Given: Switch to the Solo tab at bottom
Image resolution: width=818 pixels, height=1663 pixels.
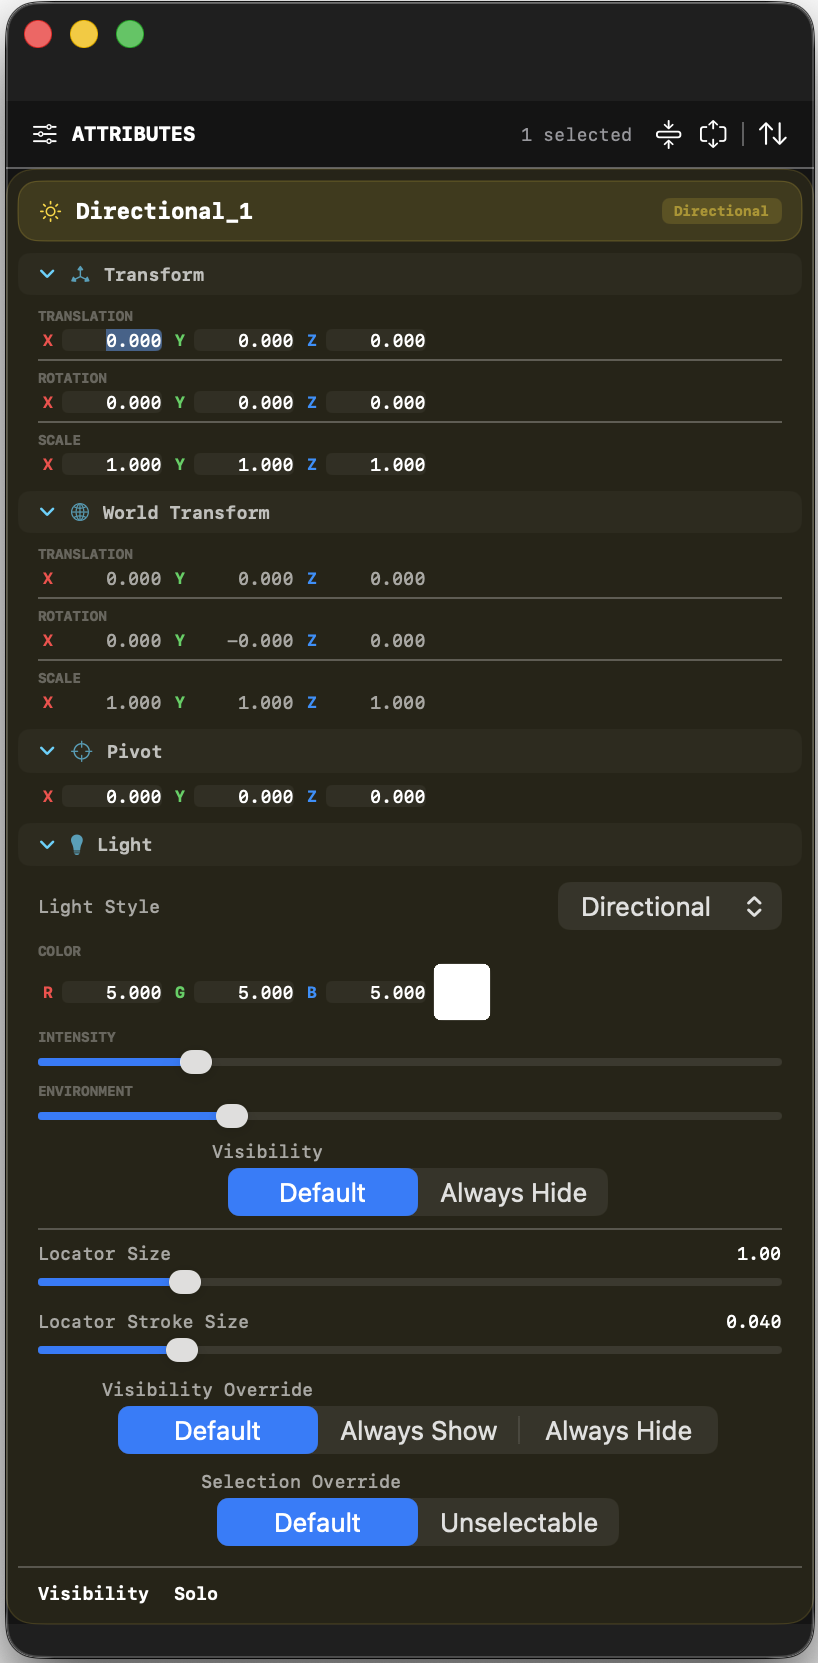Looking at the screenshot, I should point(196,1593).
